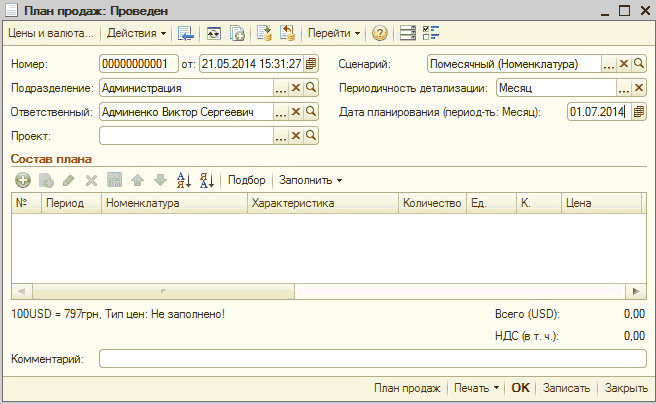The width and height of the screenshot is (656, 404).
Task: Open calendar icon next to document date
Action: [311, 64]
